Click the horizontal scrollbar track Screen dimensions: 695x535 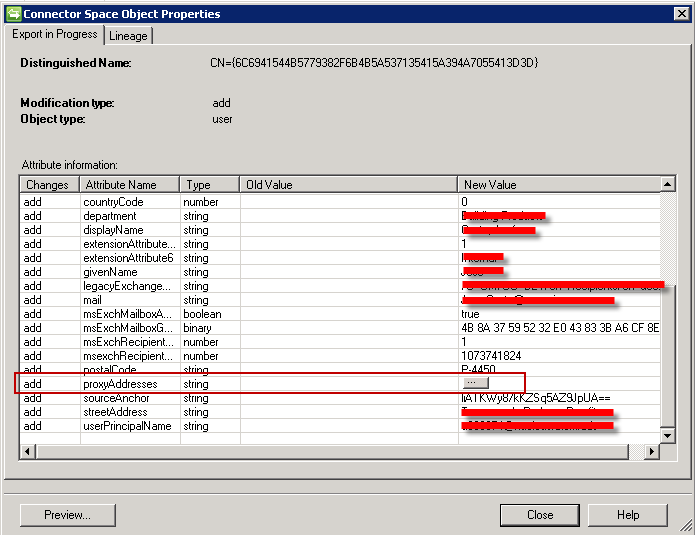(x=636, y=452)
